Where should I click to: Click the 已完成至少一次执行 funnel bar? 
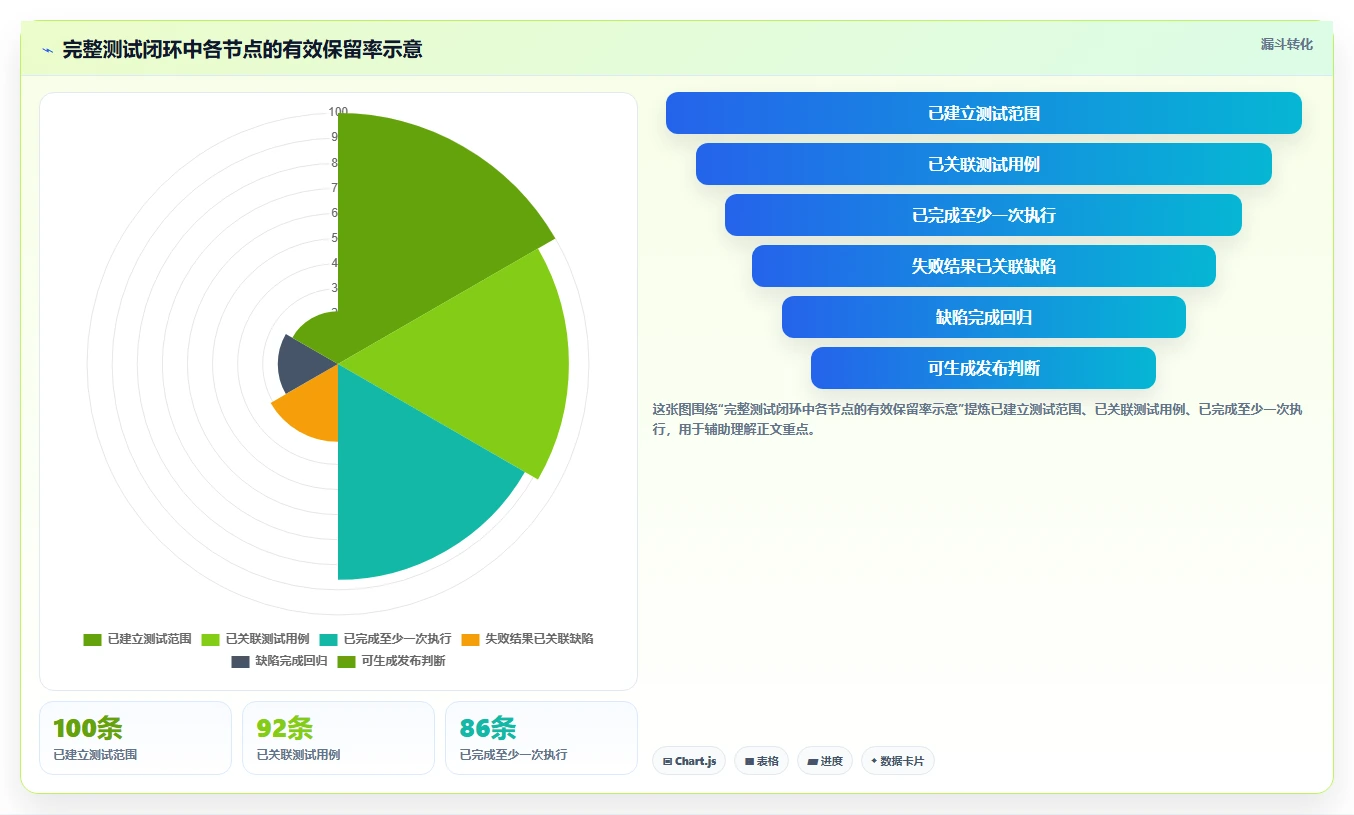tap(984, 215)
